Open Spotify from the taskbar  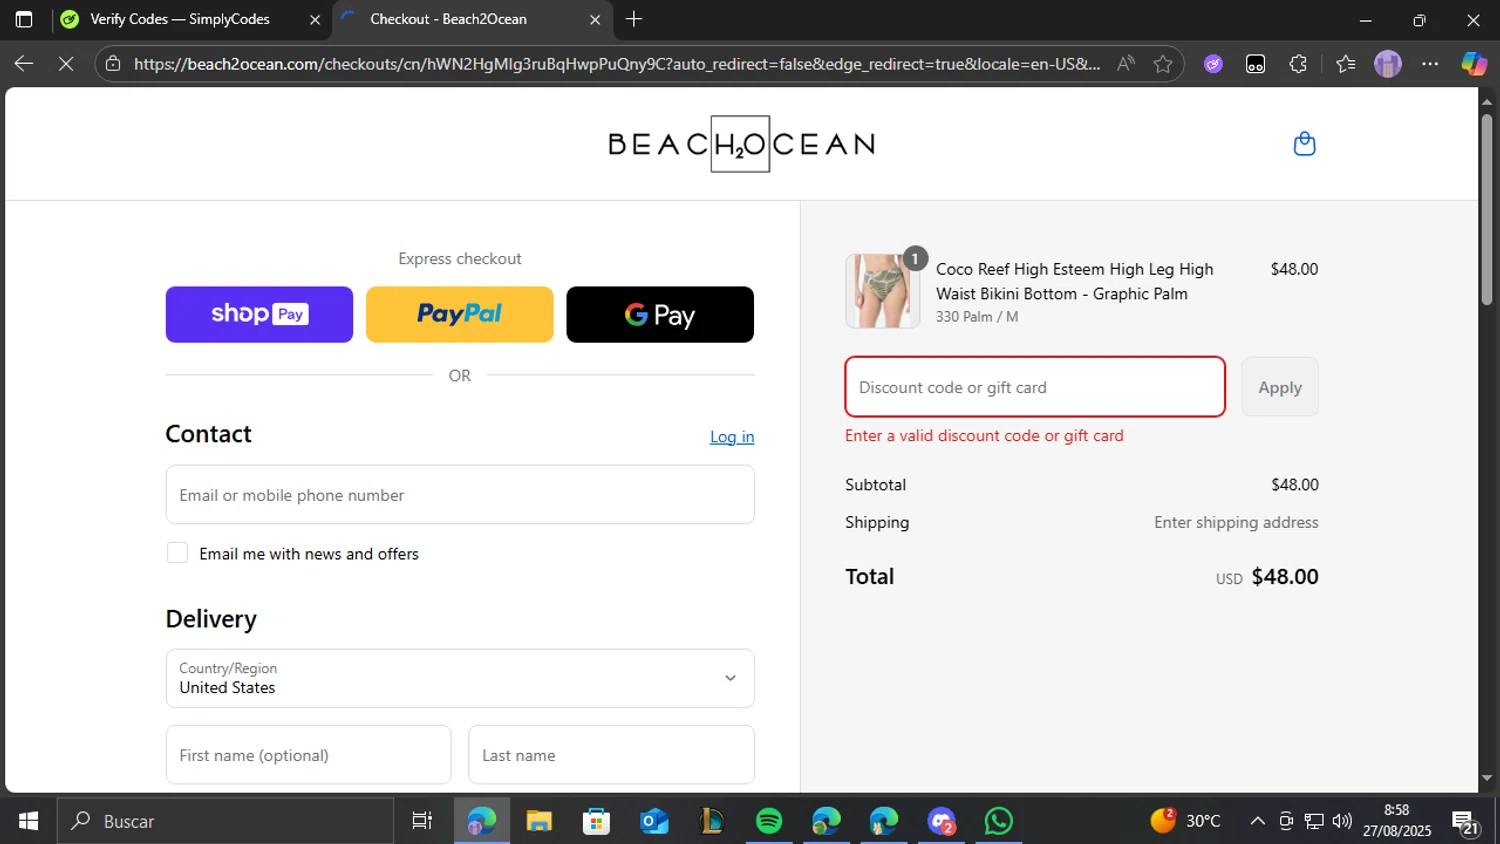point(769,821)
